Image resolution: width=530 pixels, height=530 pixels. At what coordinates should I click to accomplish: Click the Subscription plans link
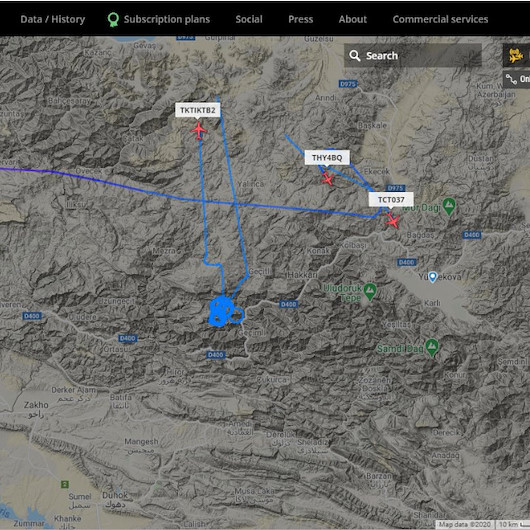[x=167, y=19]
